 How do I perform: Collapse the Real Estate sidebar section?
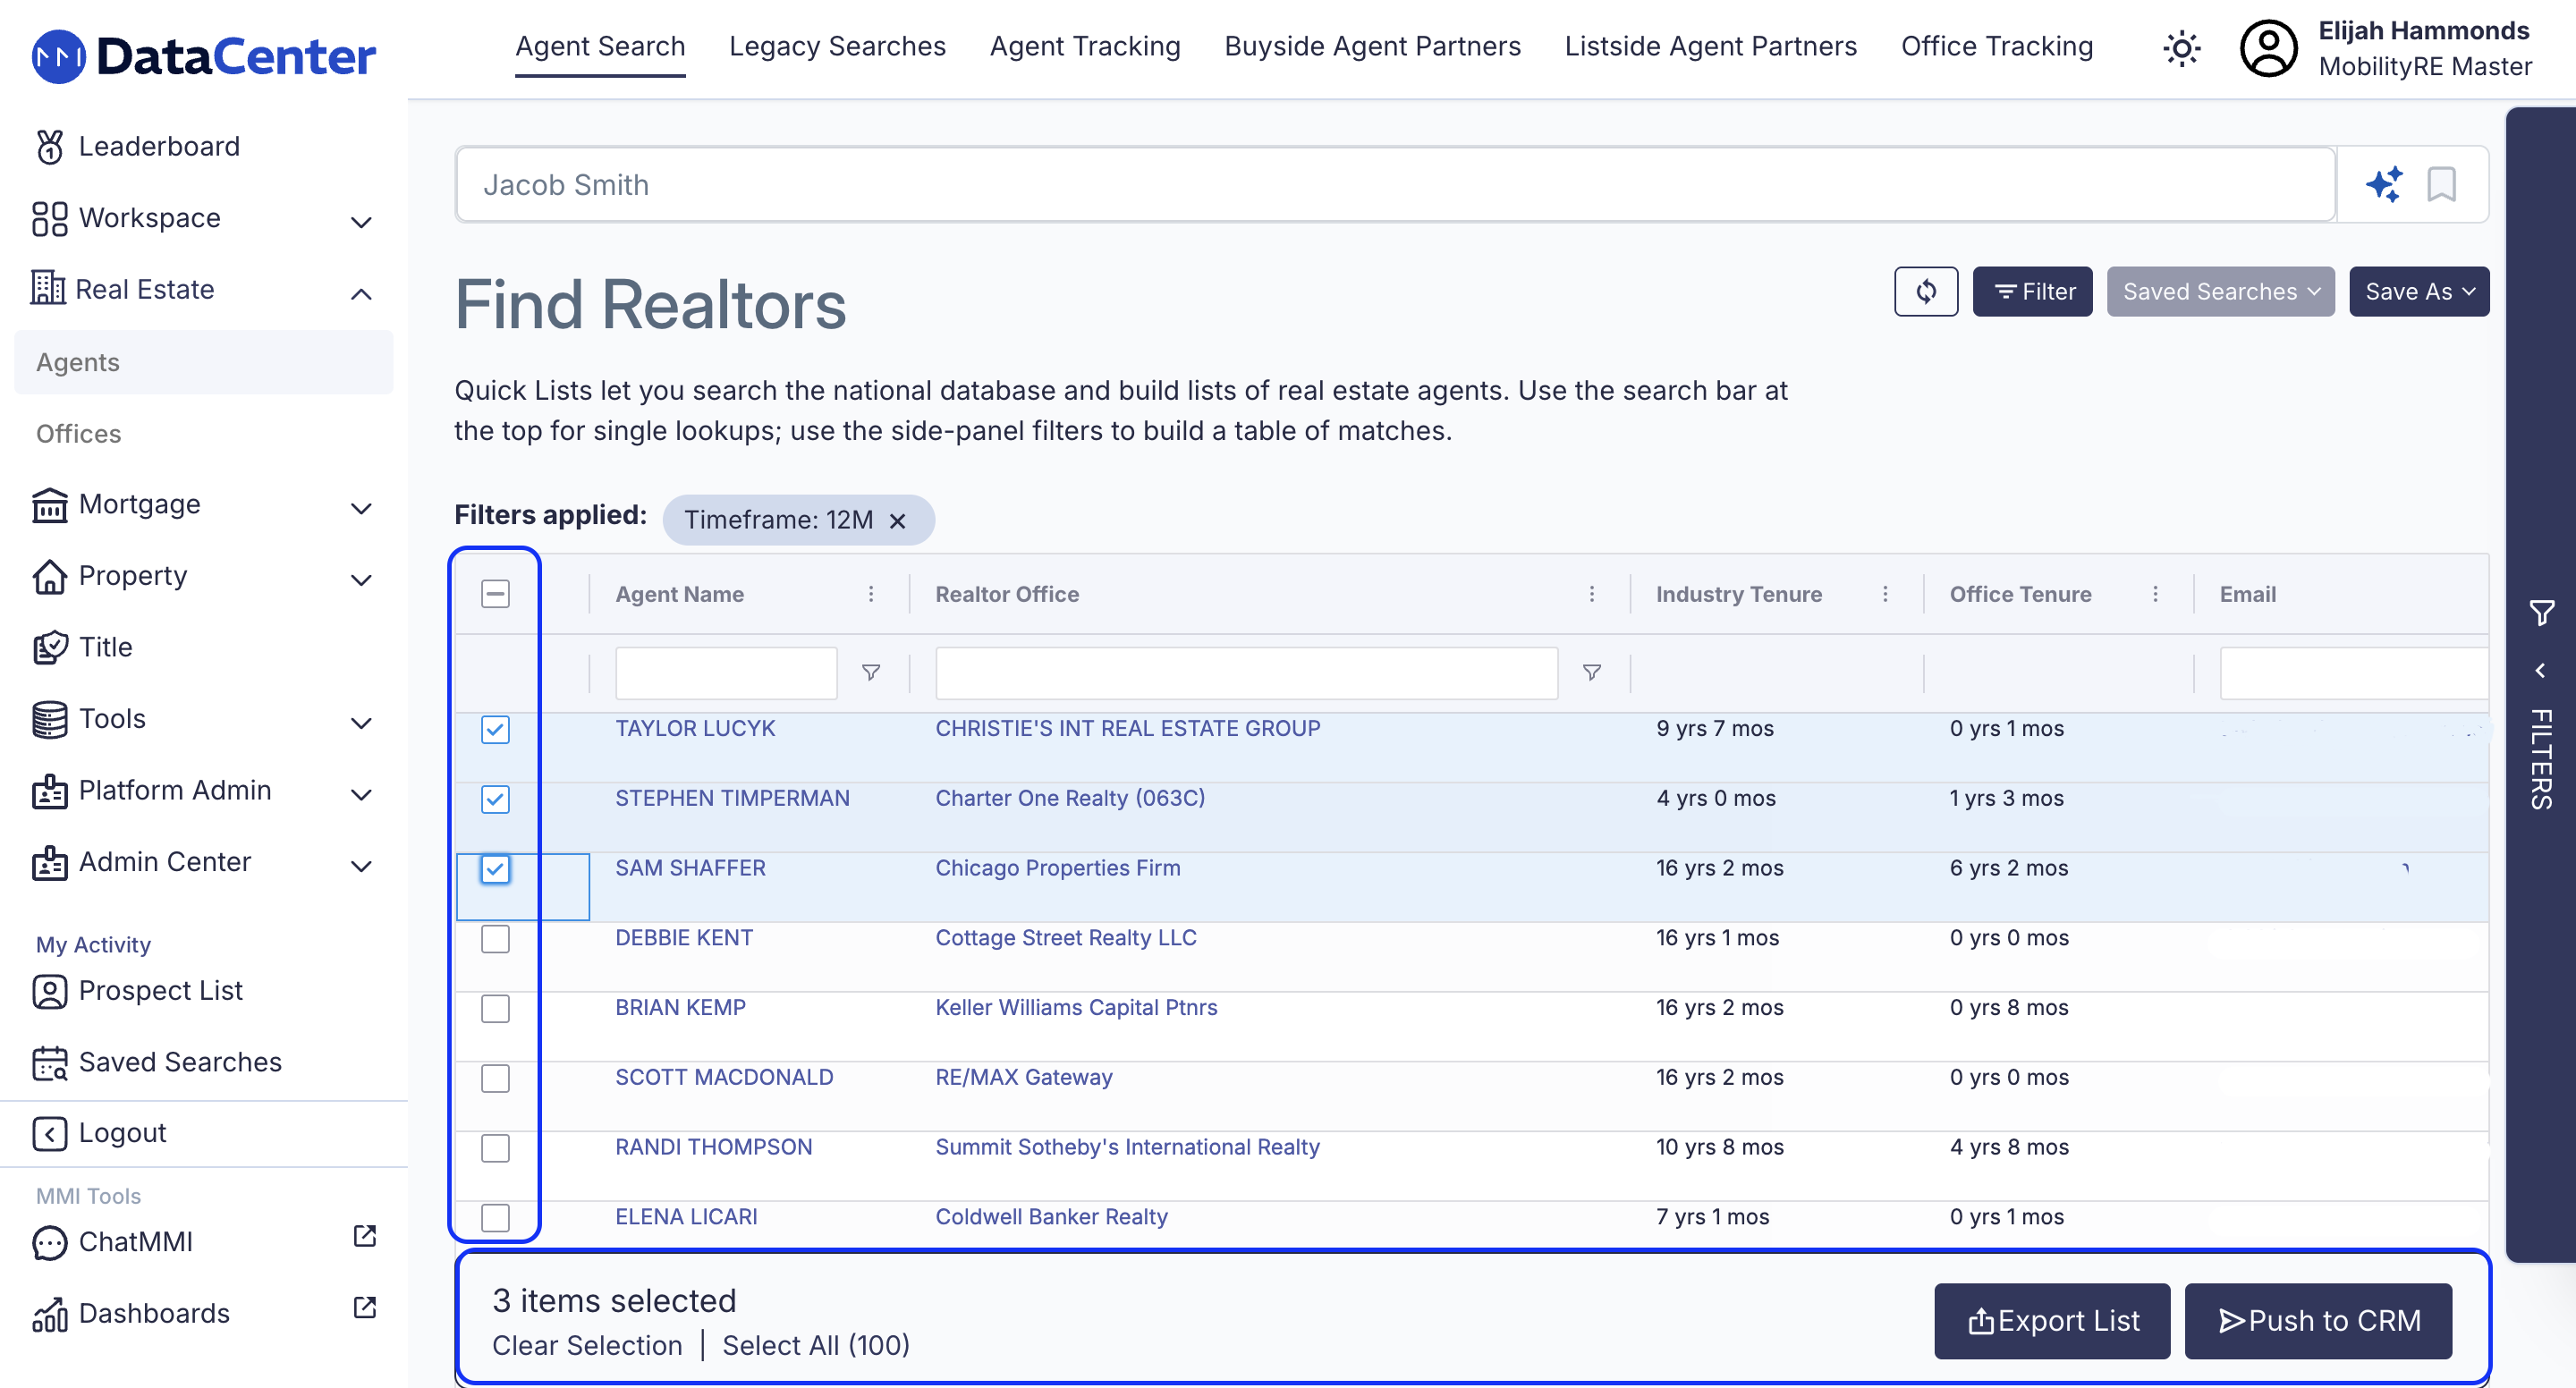coord(362,293)
